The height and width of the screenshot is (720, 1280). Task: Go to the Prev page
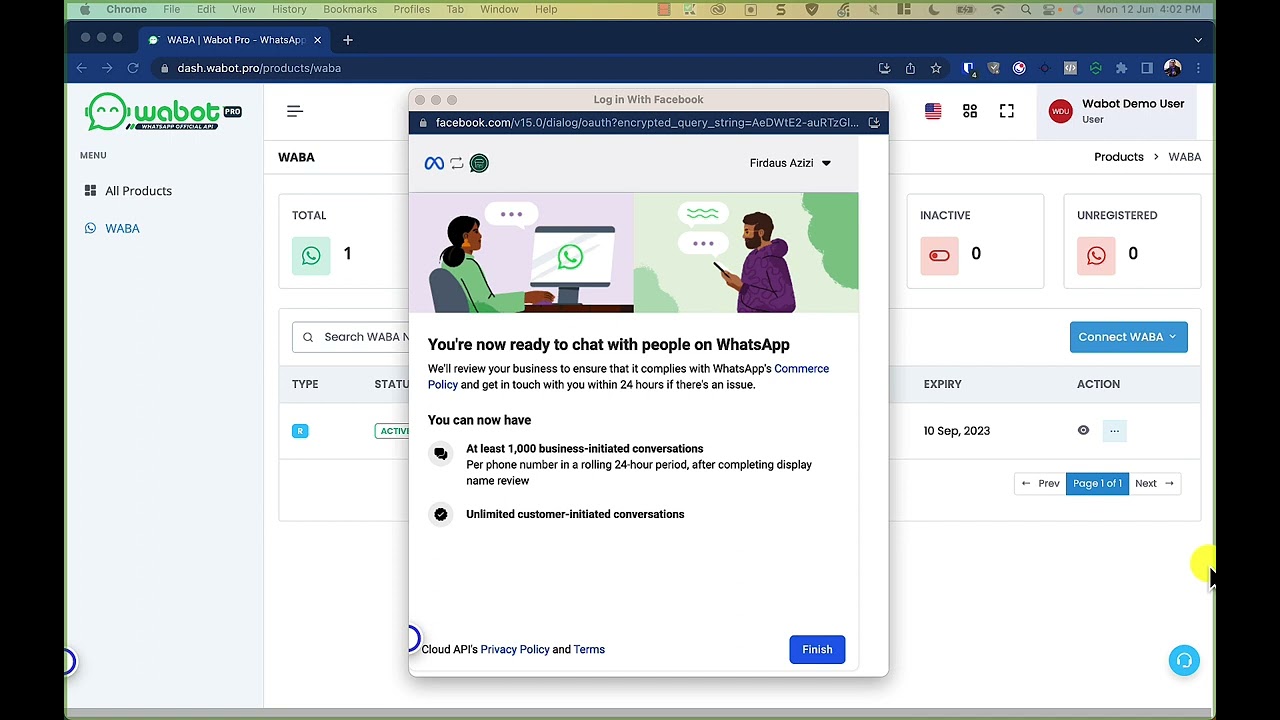tap(1040, 483)
